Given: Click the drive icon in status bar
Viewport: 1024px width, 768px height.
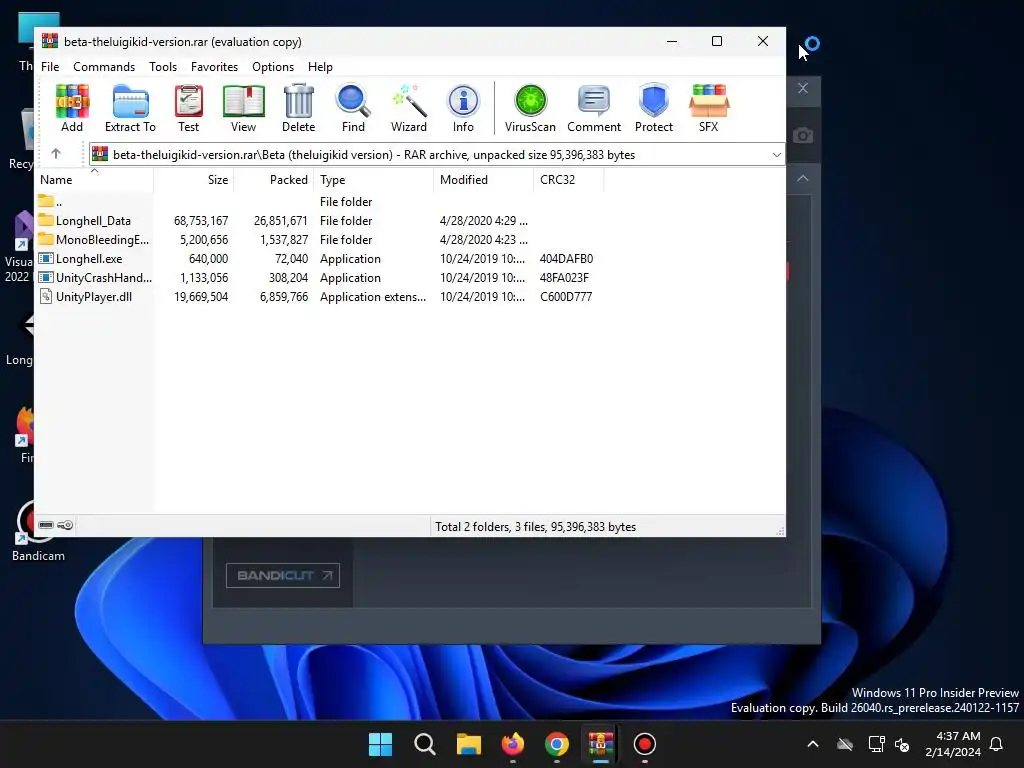Looking at the screenshot, I should [46, 525].
